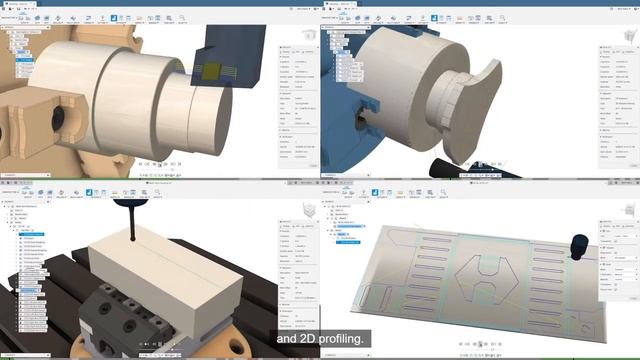Play the simulation in the bottom-right window
This screenshot has width=640, height=360.
coord(480,344)
